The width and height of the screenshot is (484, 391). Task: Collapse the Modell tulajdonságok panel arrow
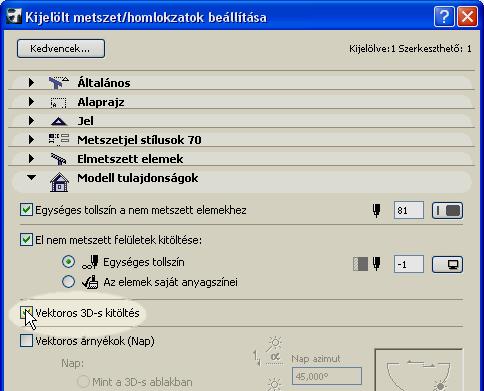pos(32,178)
